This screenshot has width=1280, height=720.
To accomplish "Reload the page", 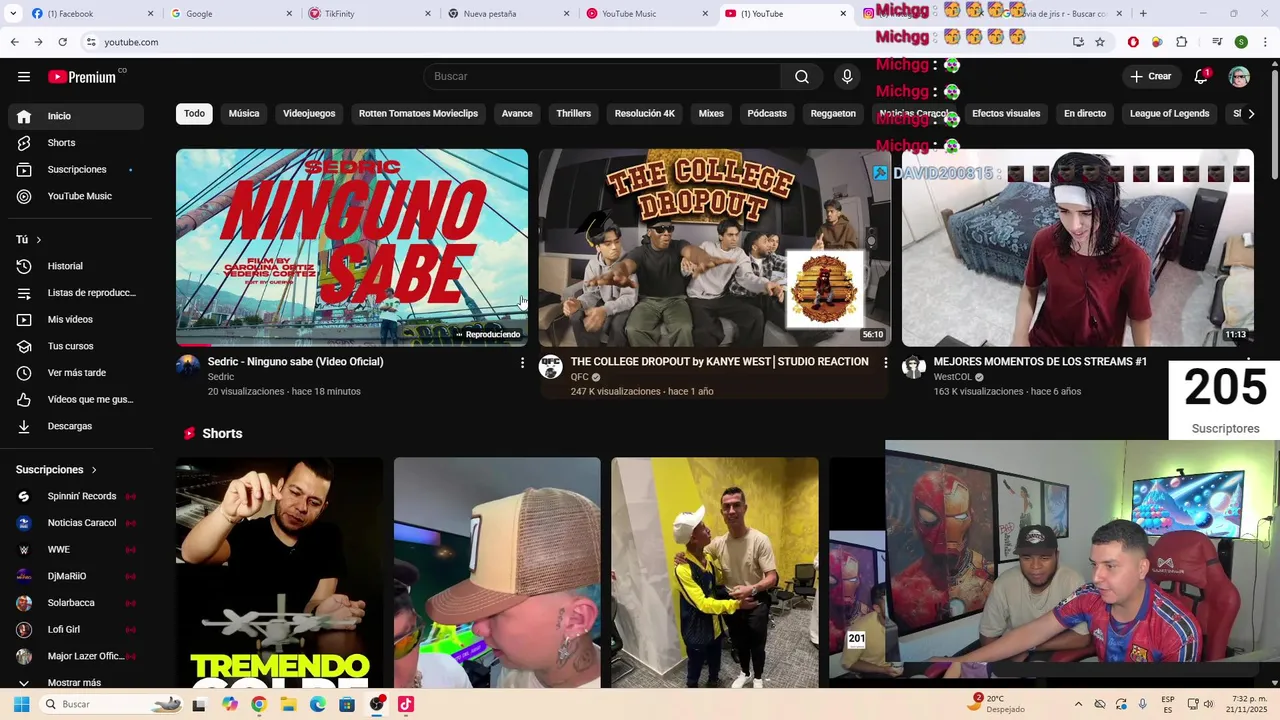I will pos(62,42).
